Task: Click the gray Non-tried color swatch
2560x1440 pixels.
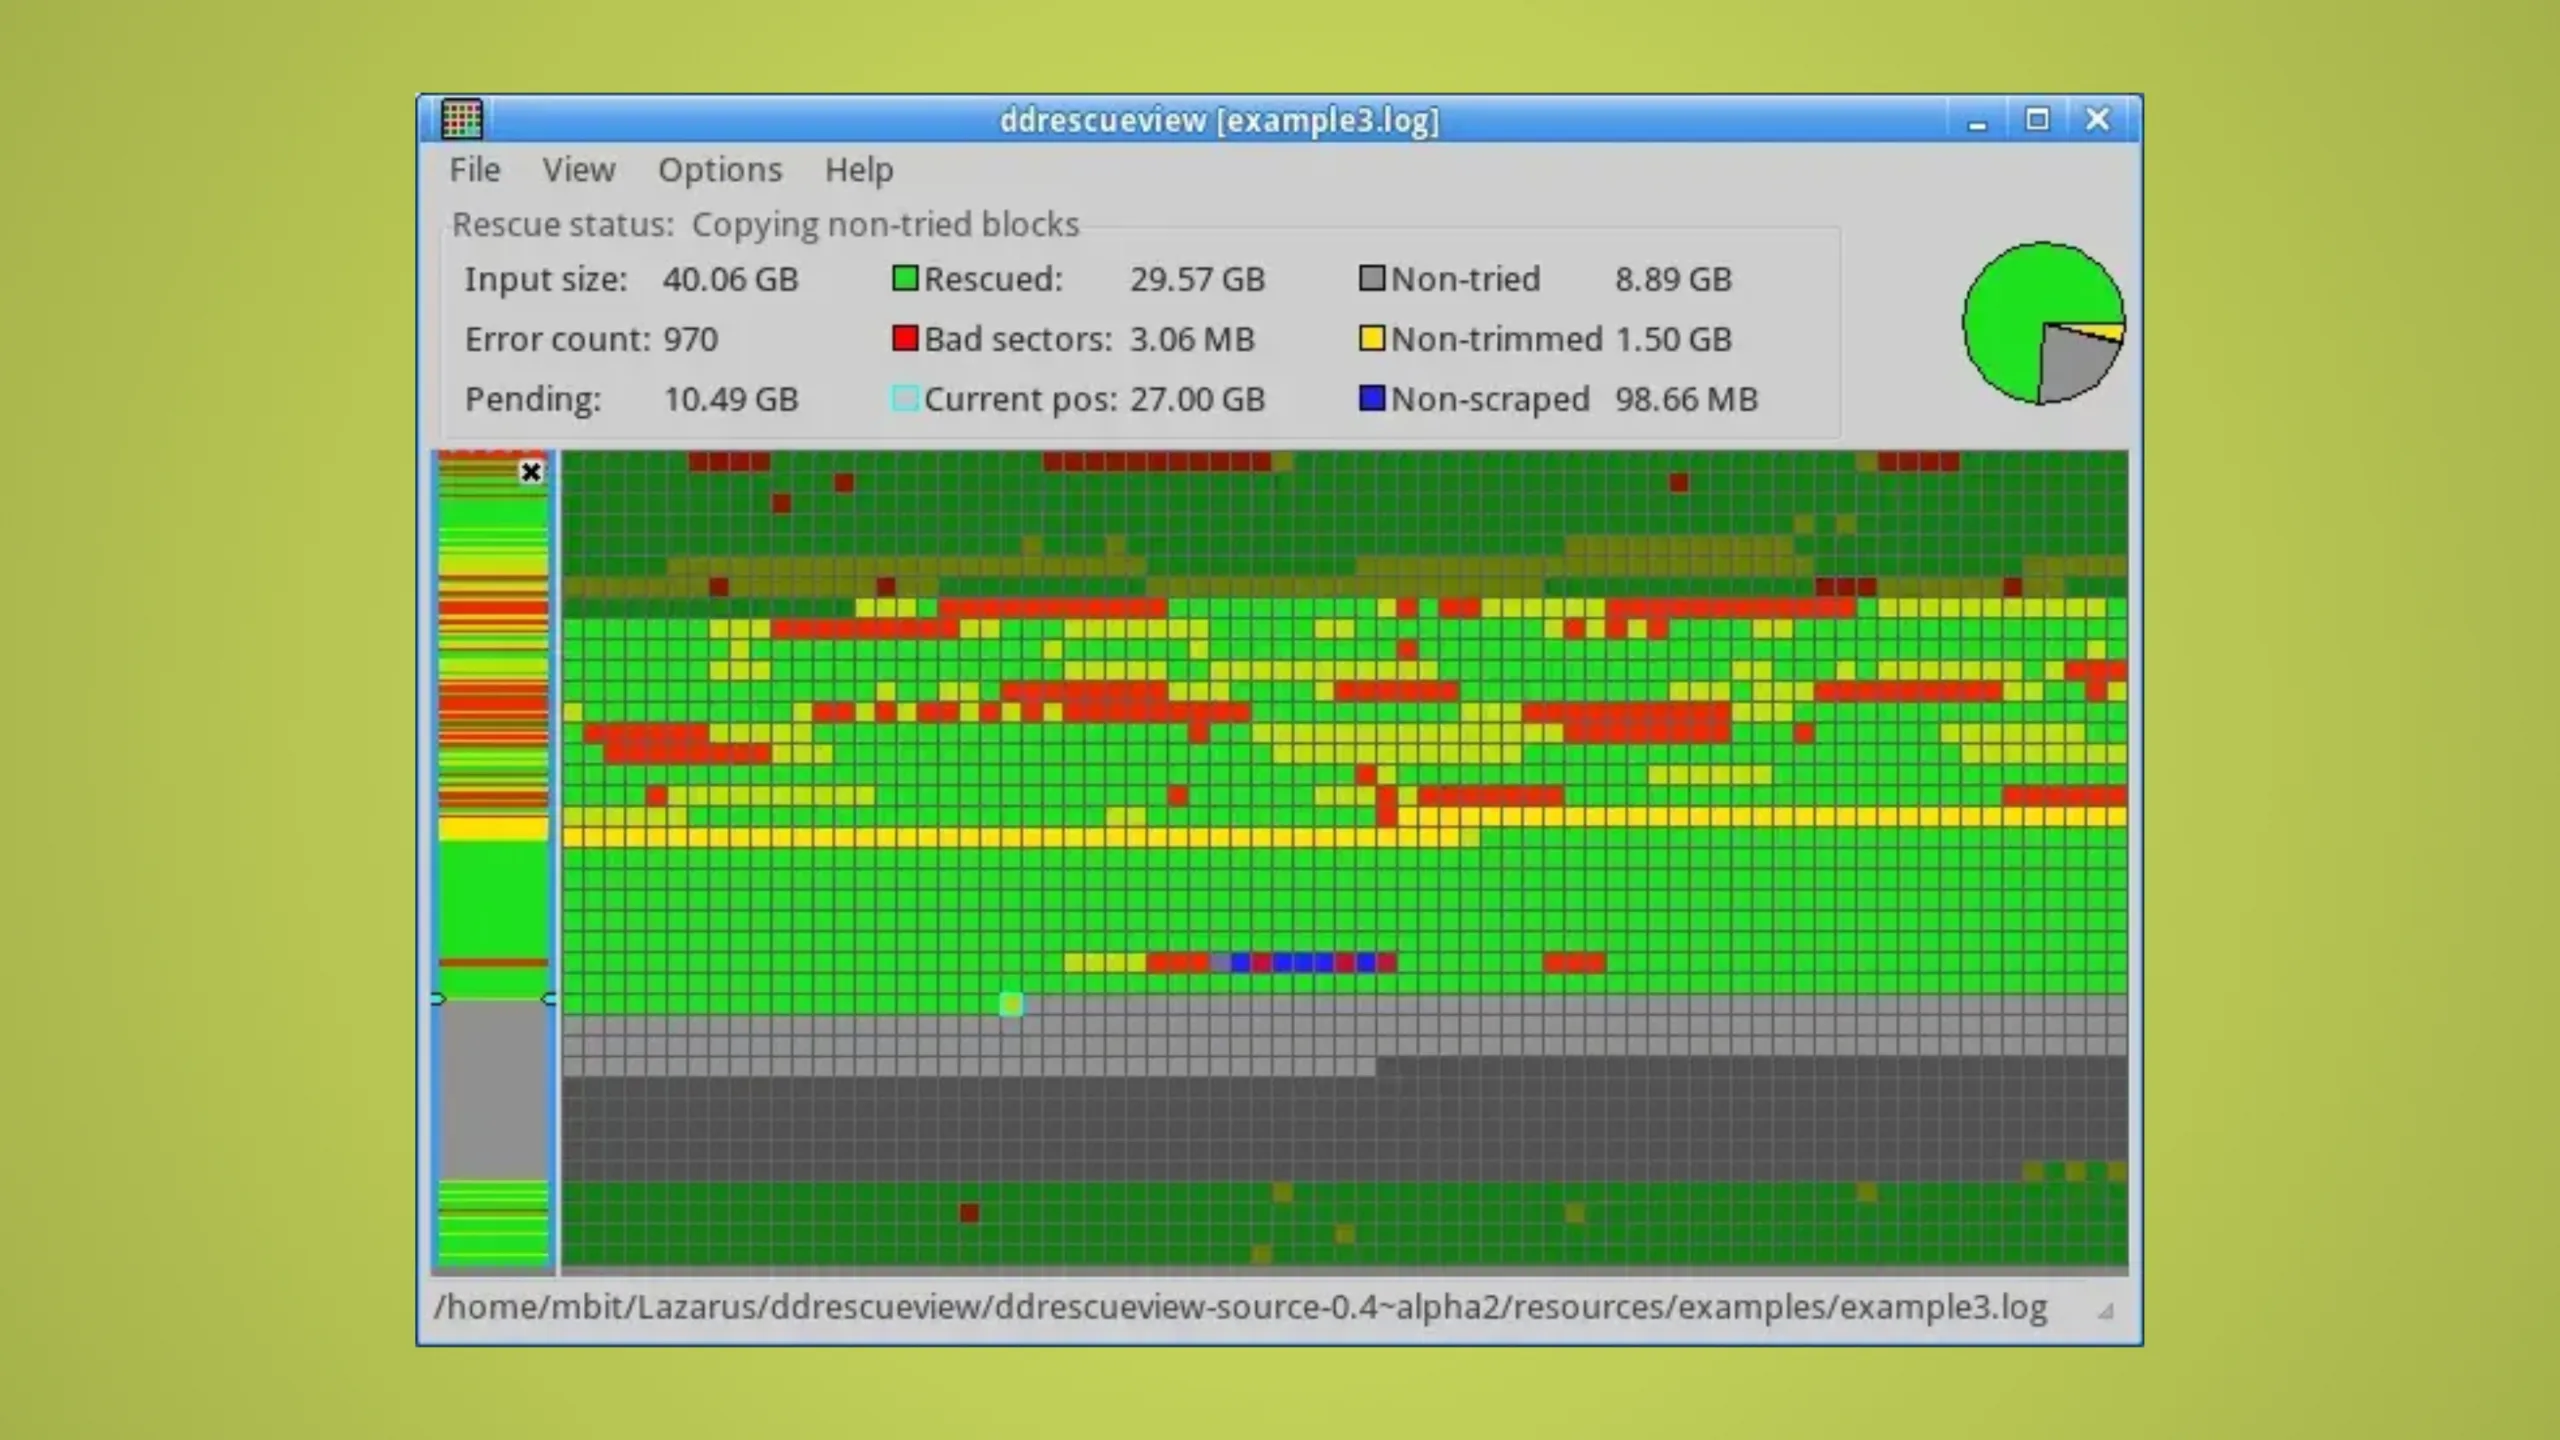Action: (x=1372, y=279)
